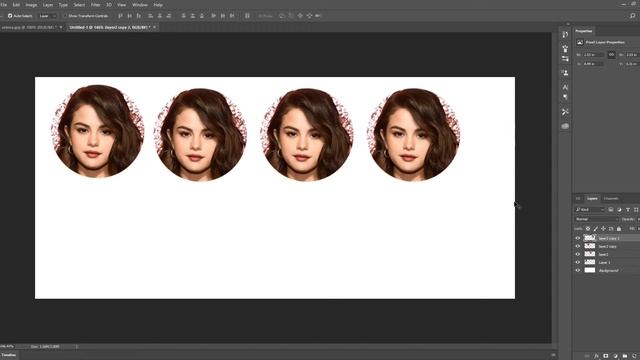Click the Create new group folder icon

(624, 356)
